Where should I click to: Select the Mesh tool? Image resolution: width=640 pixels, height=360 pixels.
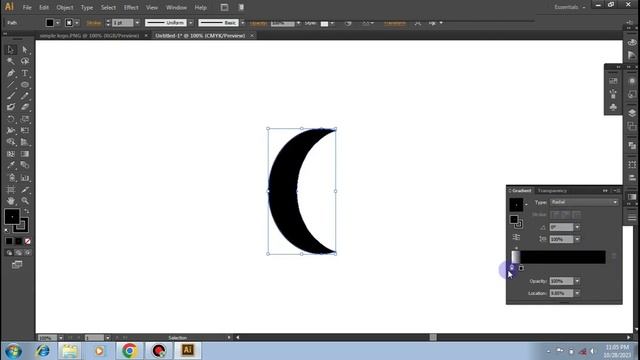11,154
